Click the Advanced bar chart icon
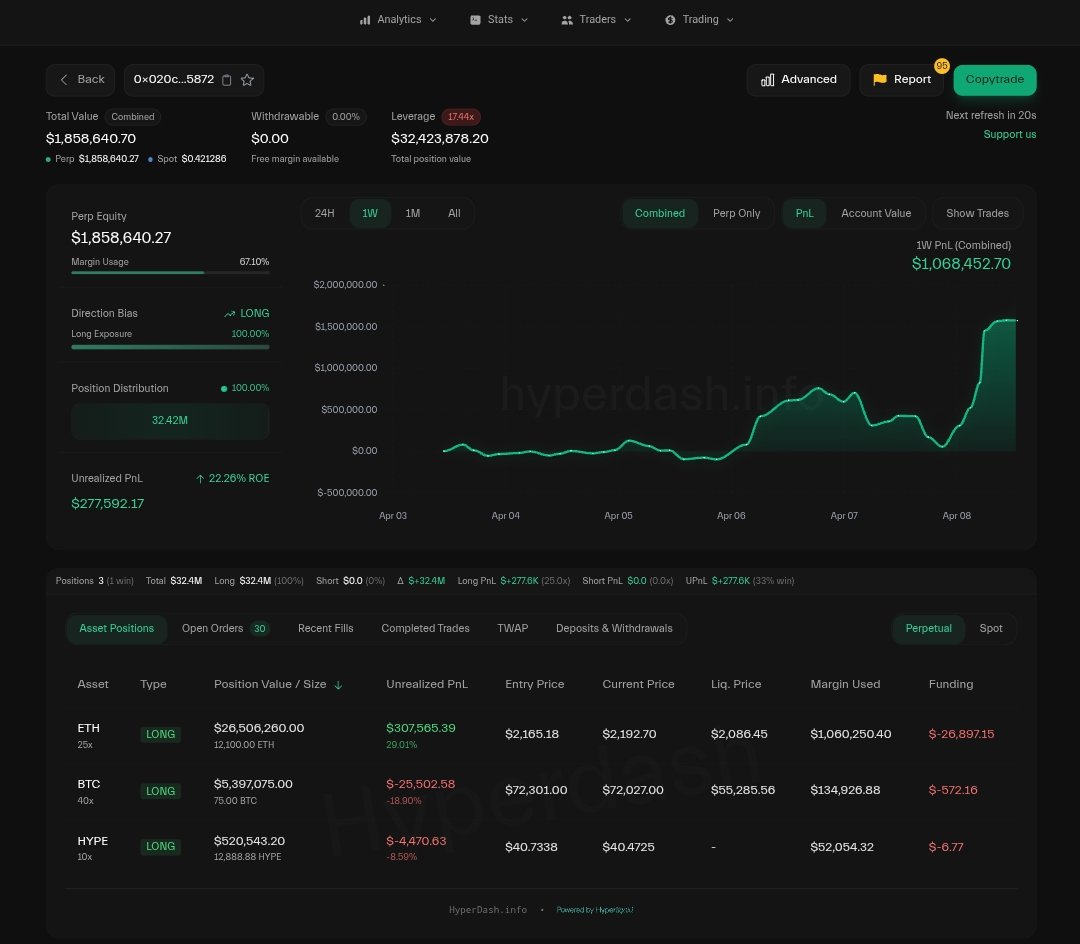The height and width of the screenshot is (944, 1080). coord(768,80)
